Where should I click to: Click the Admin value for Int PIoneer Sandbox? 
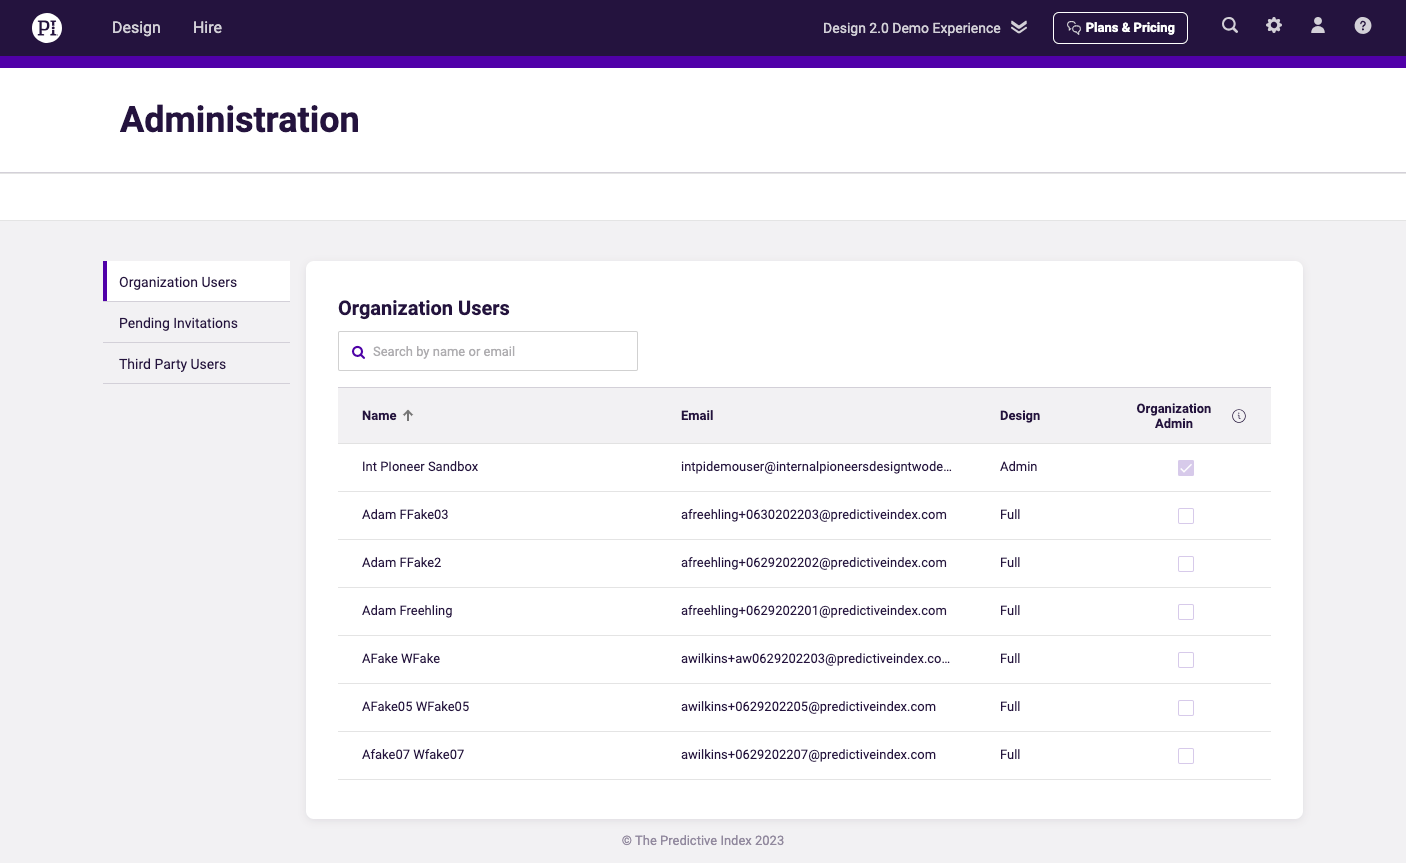point(1018,467)
